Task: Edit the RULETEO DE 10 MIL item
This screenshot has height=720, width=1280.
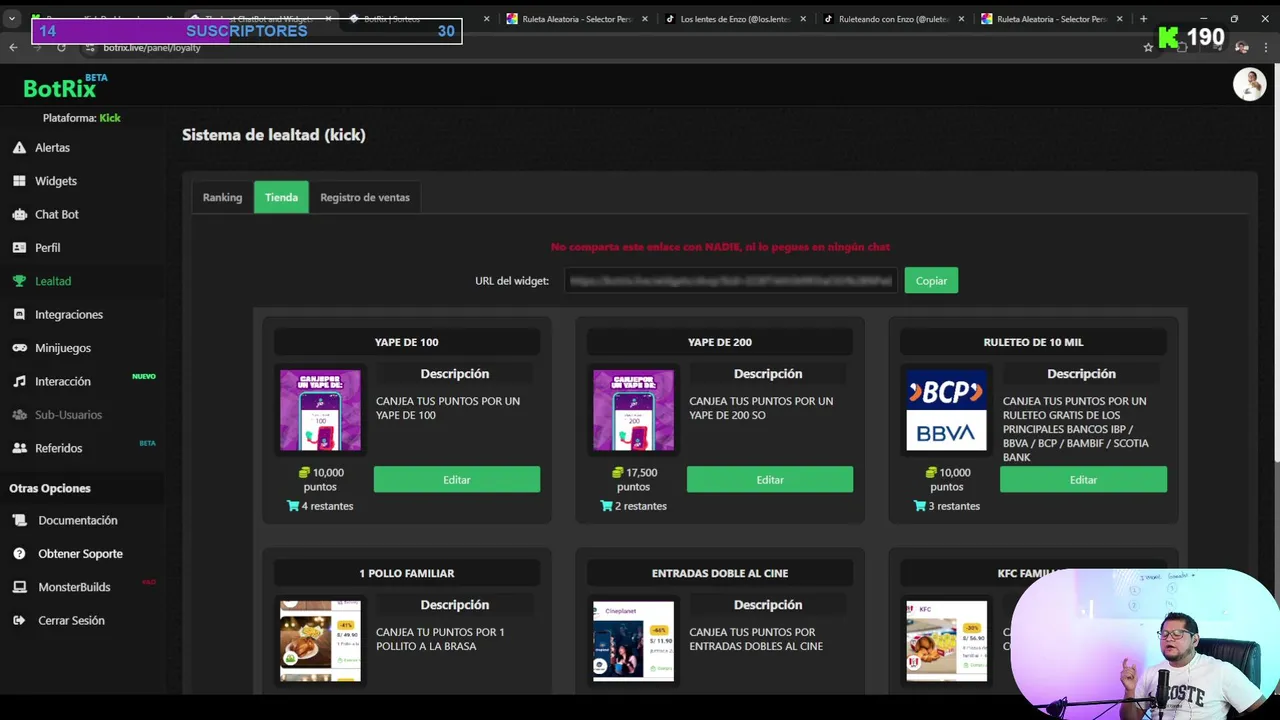Action: (x=1083, y=480)
